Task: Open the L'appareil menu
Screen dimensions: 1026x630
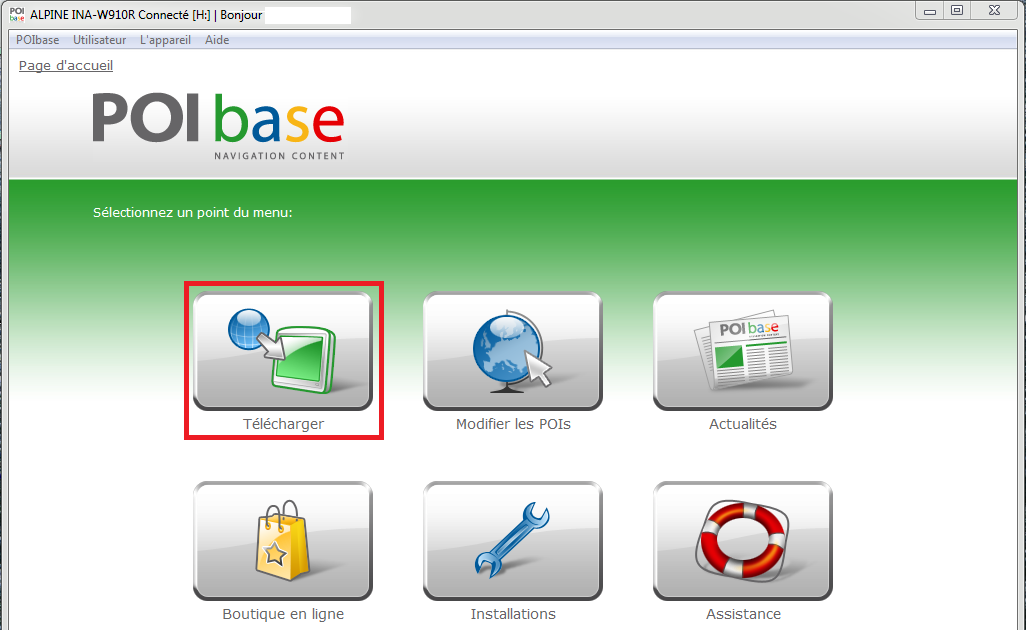Action: [165, 40]
